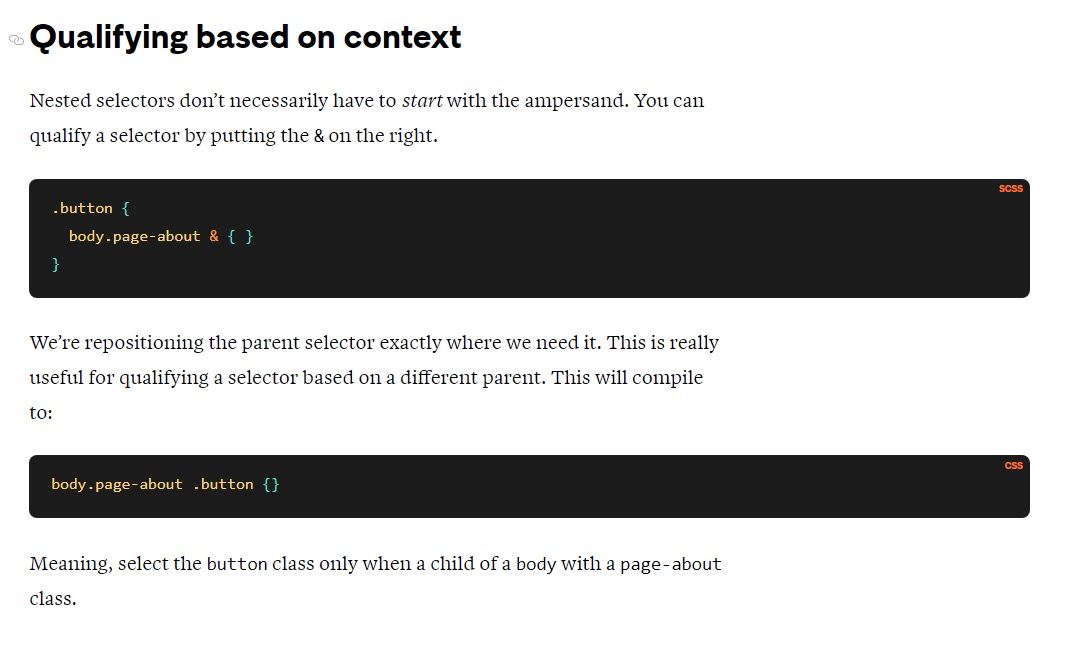Click the orange ampersand in the SCSS code

coord(214,236)
